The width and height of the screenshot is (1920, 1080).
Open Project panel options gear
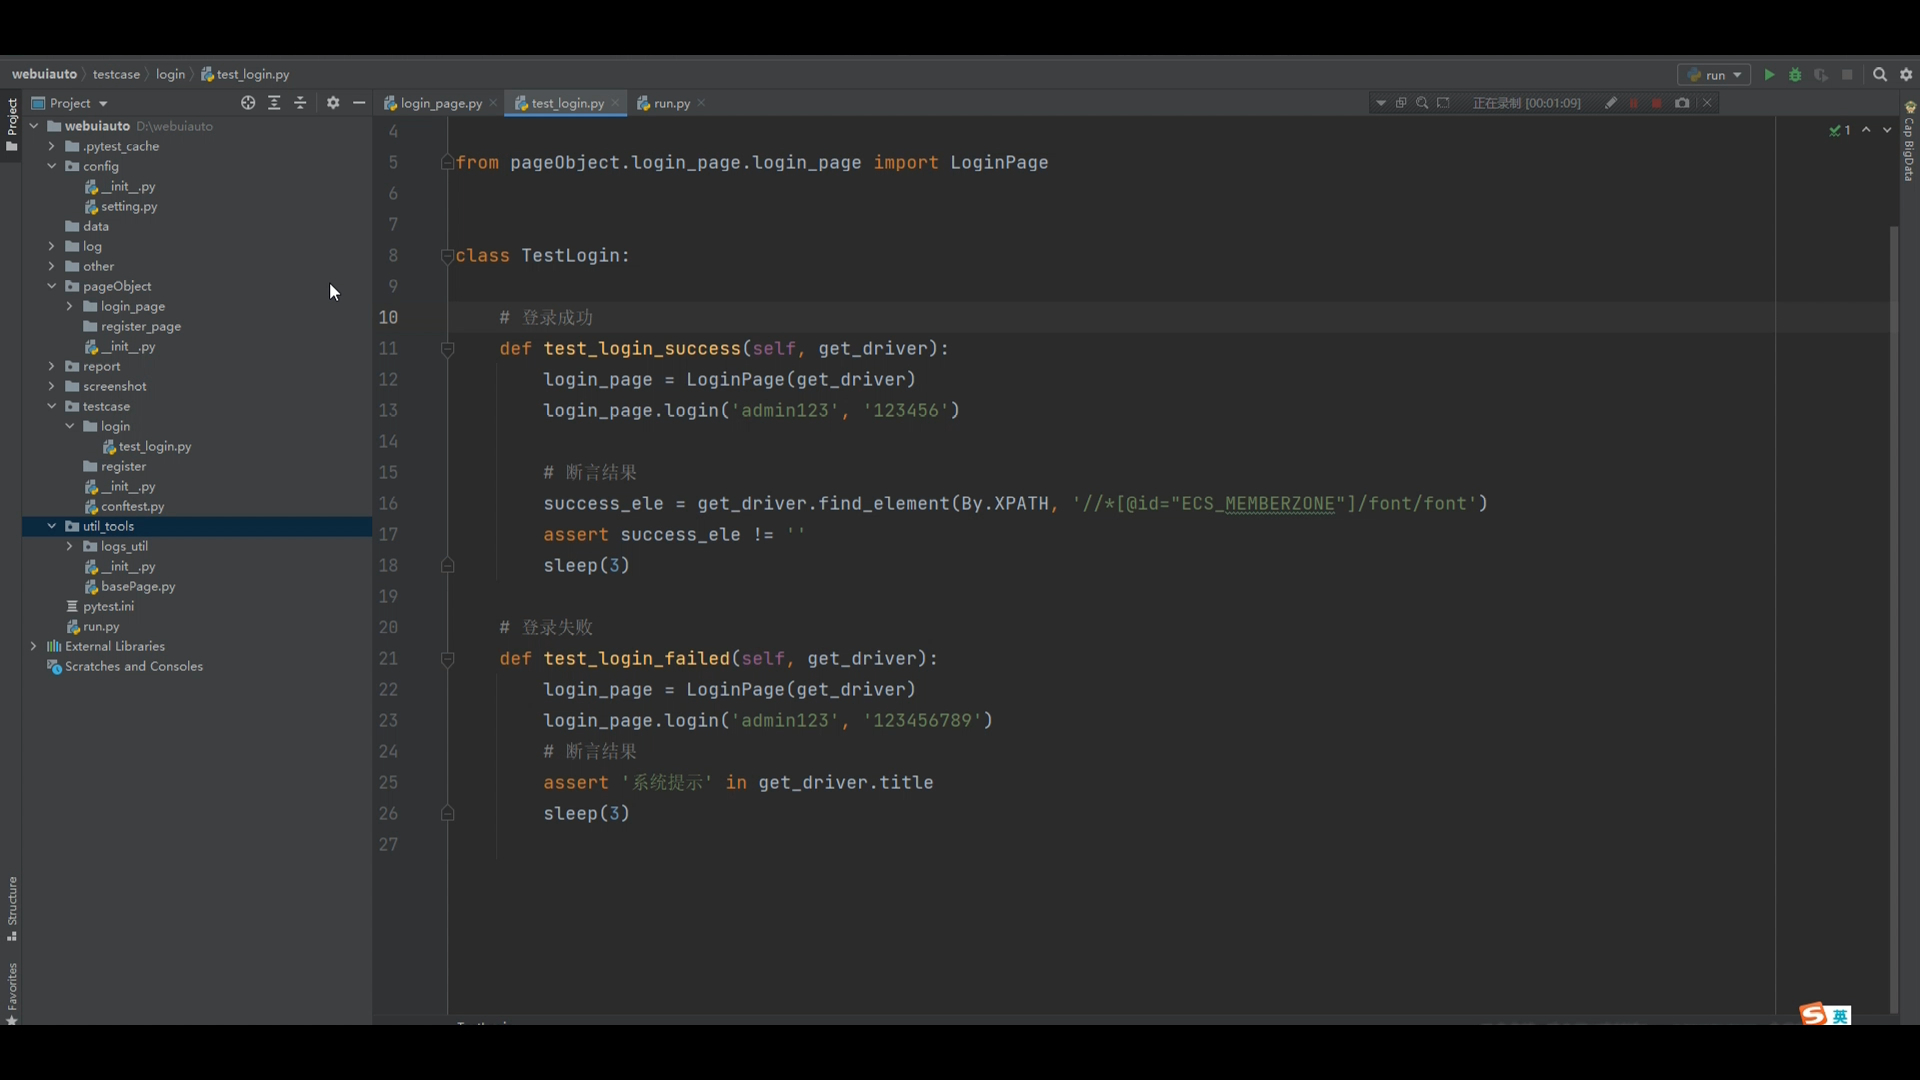click(x=333, y=103)
